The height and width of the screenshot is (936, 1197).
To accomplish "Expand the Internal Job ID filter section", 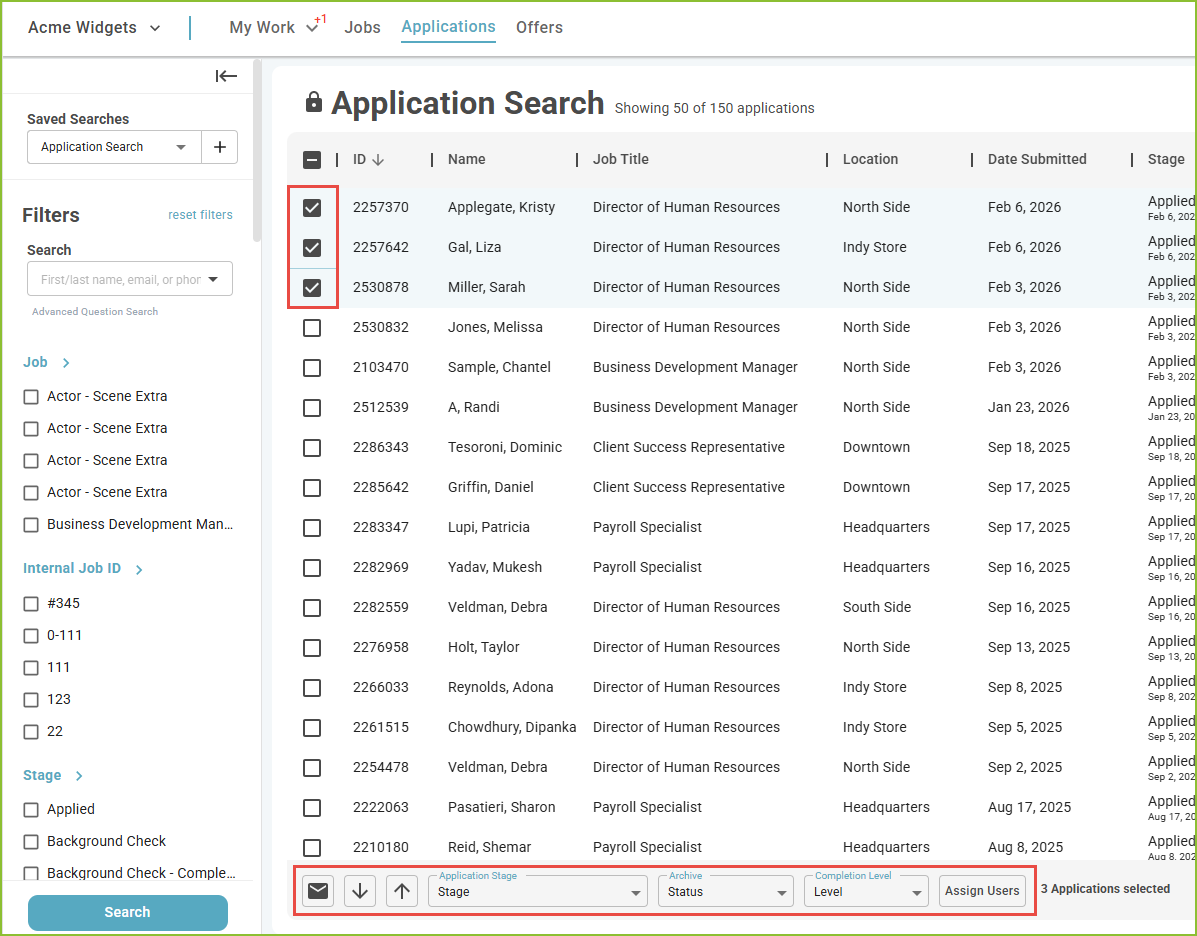I will point(83,569).
